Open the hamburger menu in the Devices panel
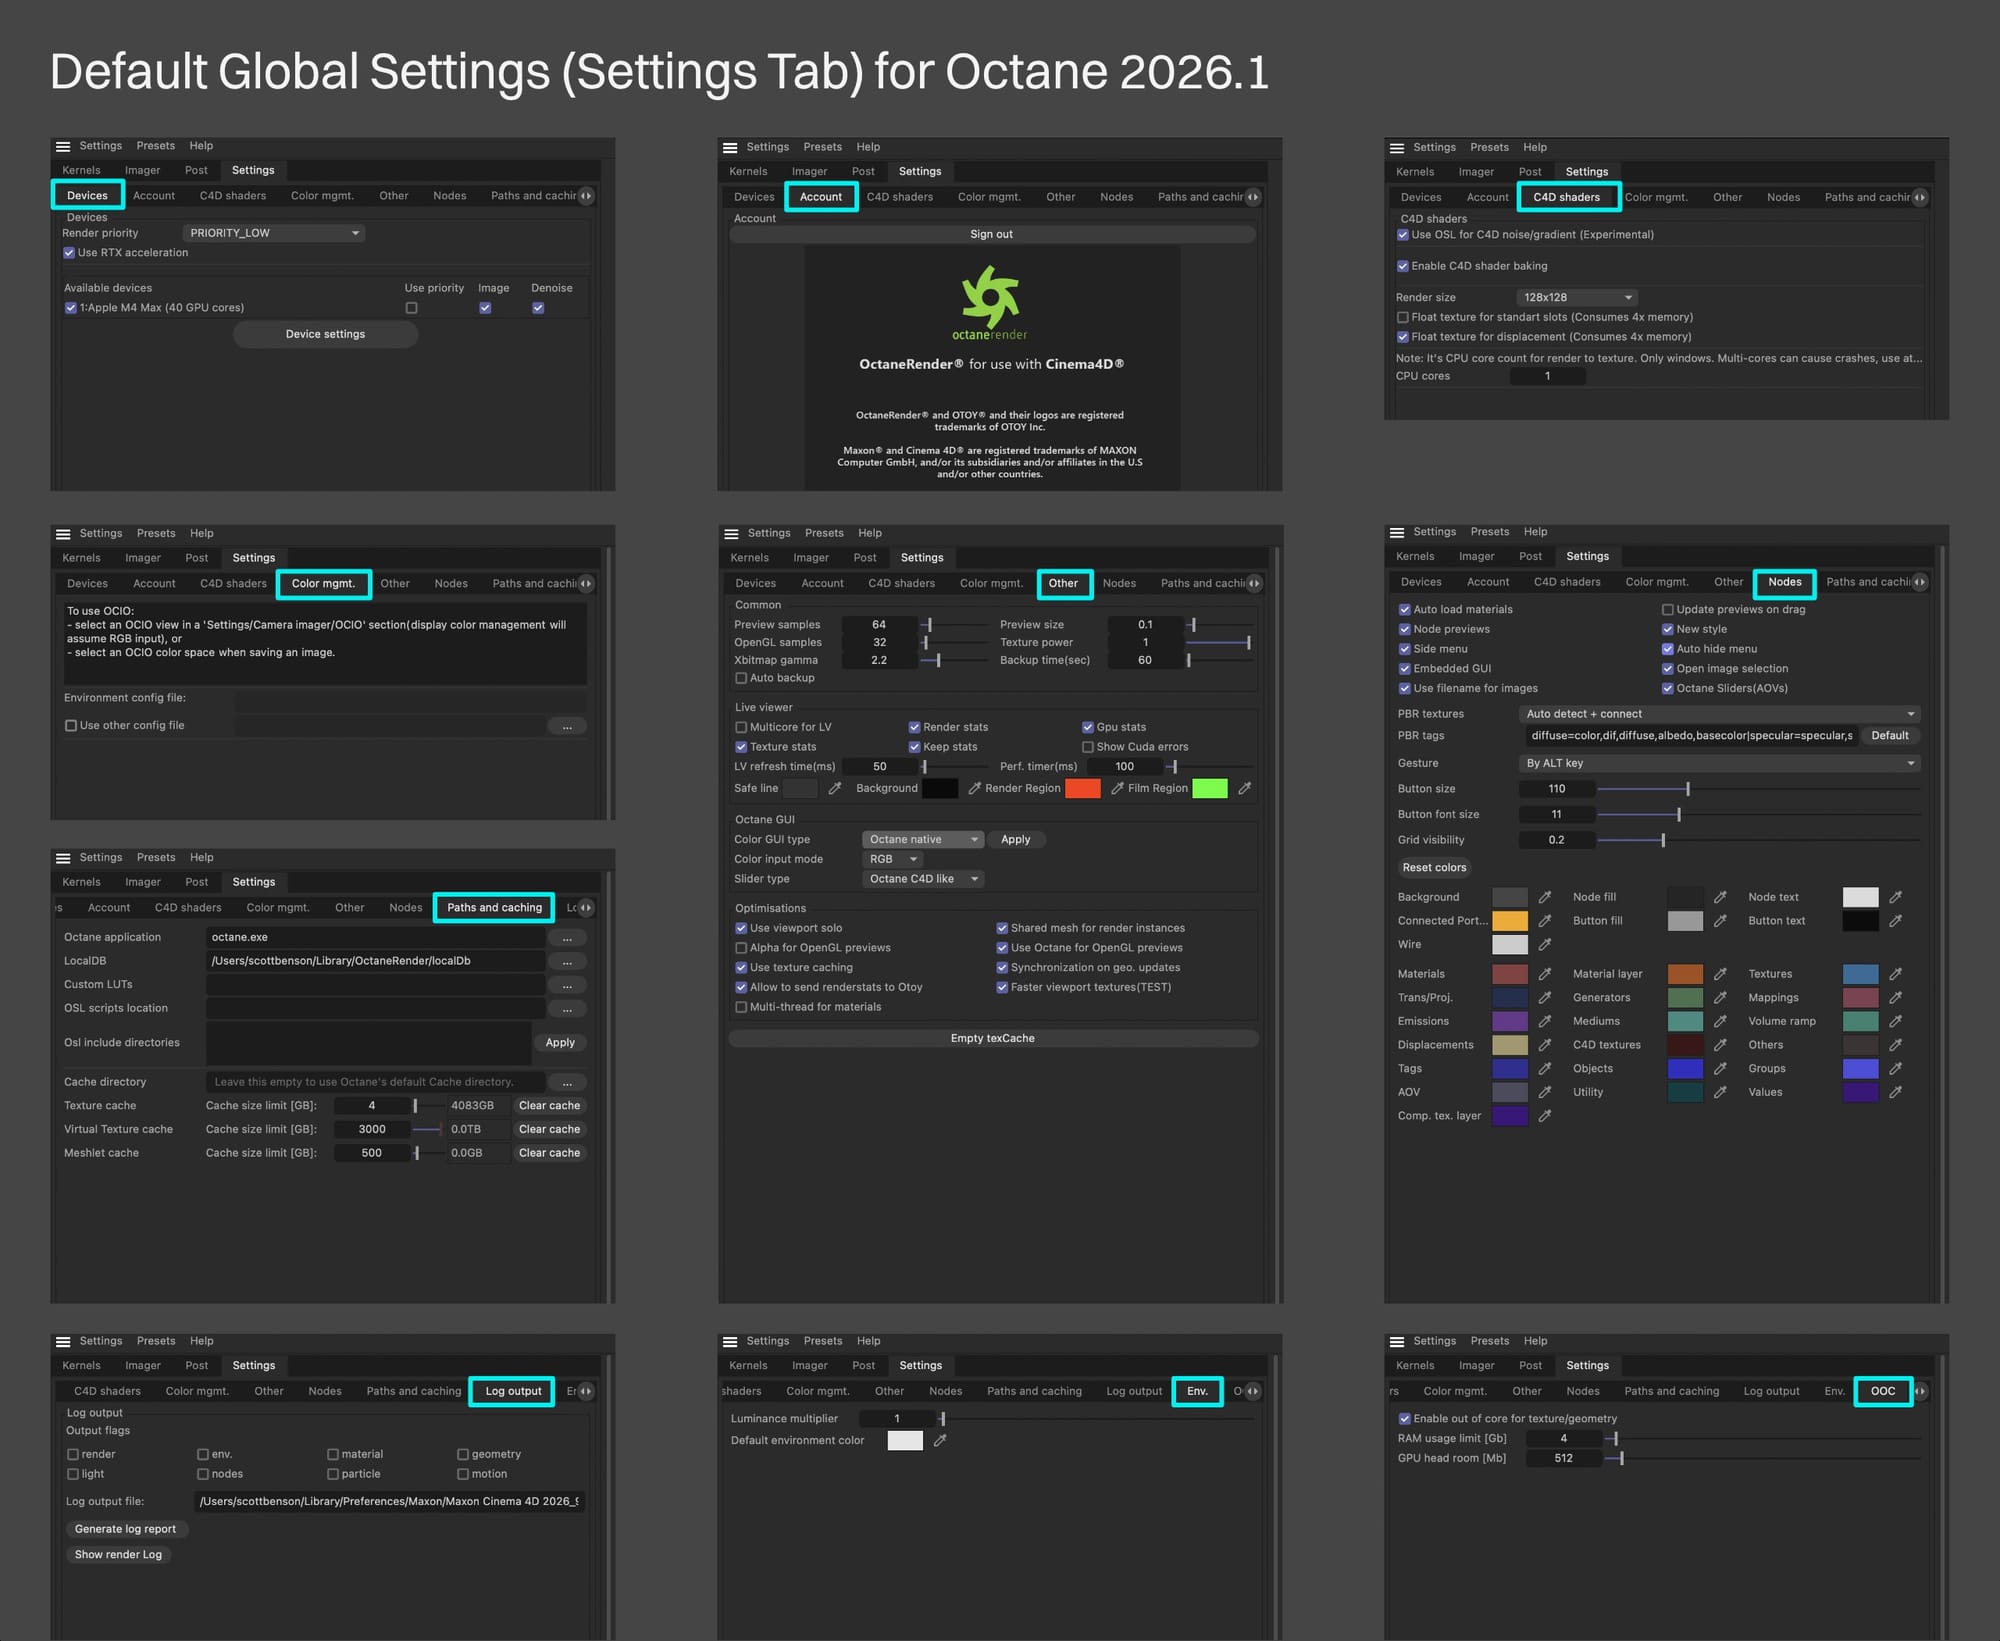The width and height of the screenshot is (2000, 1641). (63, 146)
